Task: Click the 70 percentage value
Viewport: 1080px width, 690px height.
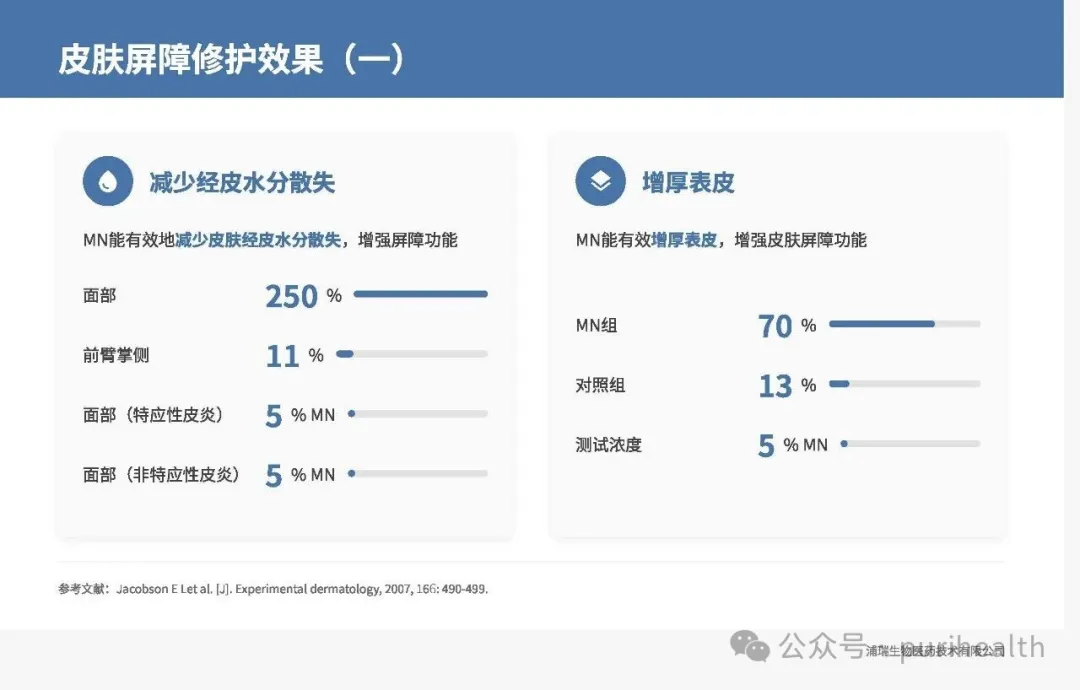Action: coord(775,326)
